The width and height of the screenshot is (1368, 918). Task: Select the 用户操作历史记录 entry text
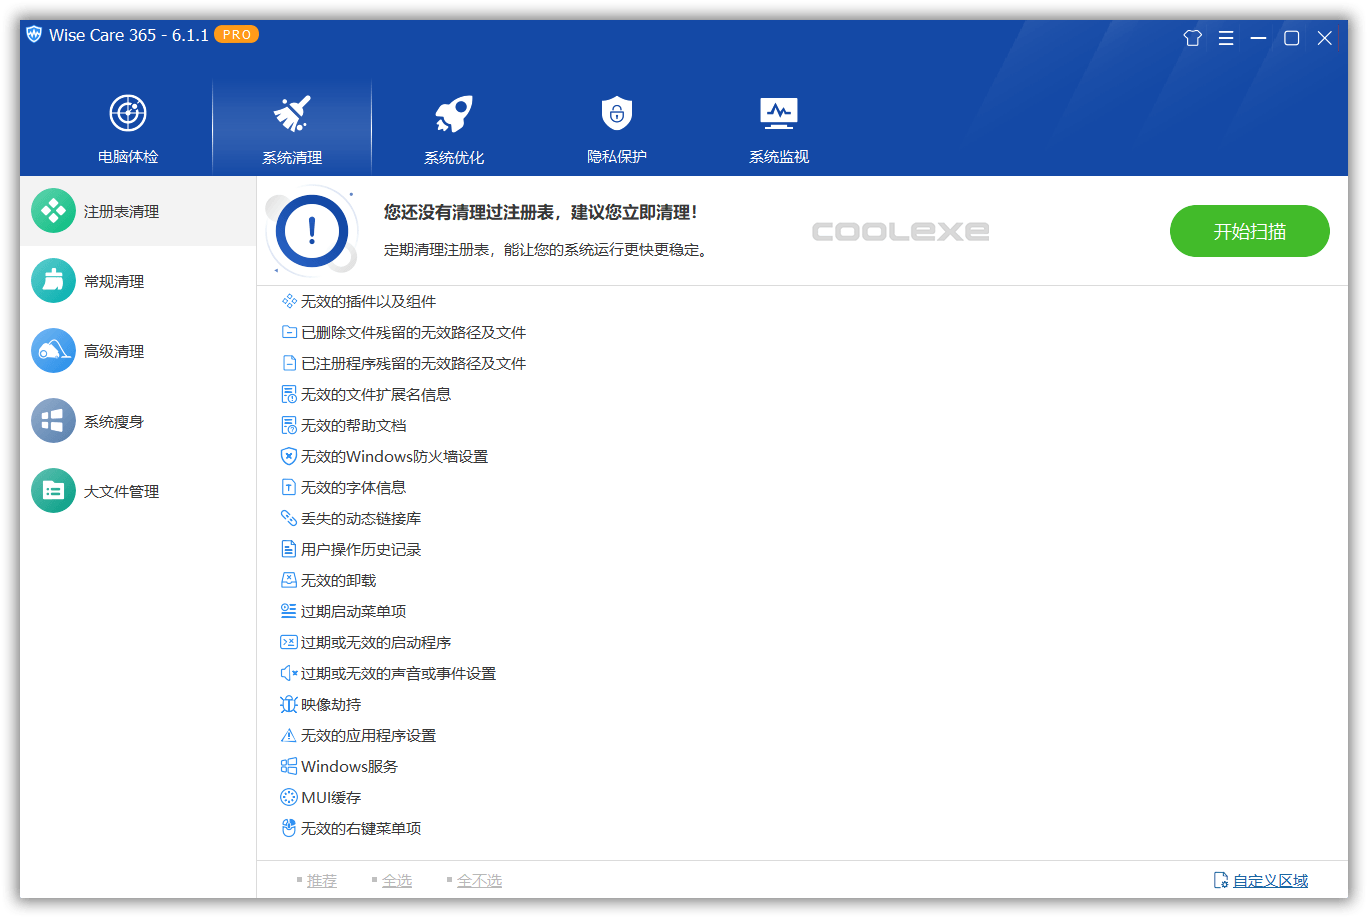pos(361,549)
